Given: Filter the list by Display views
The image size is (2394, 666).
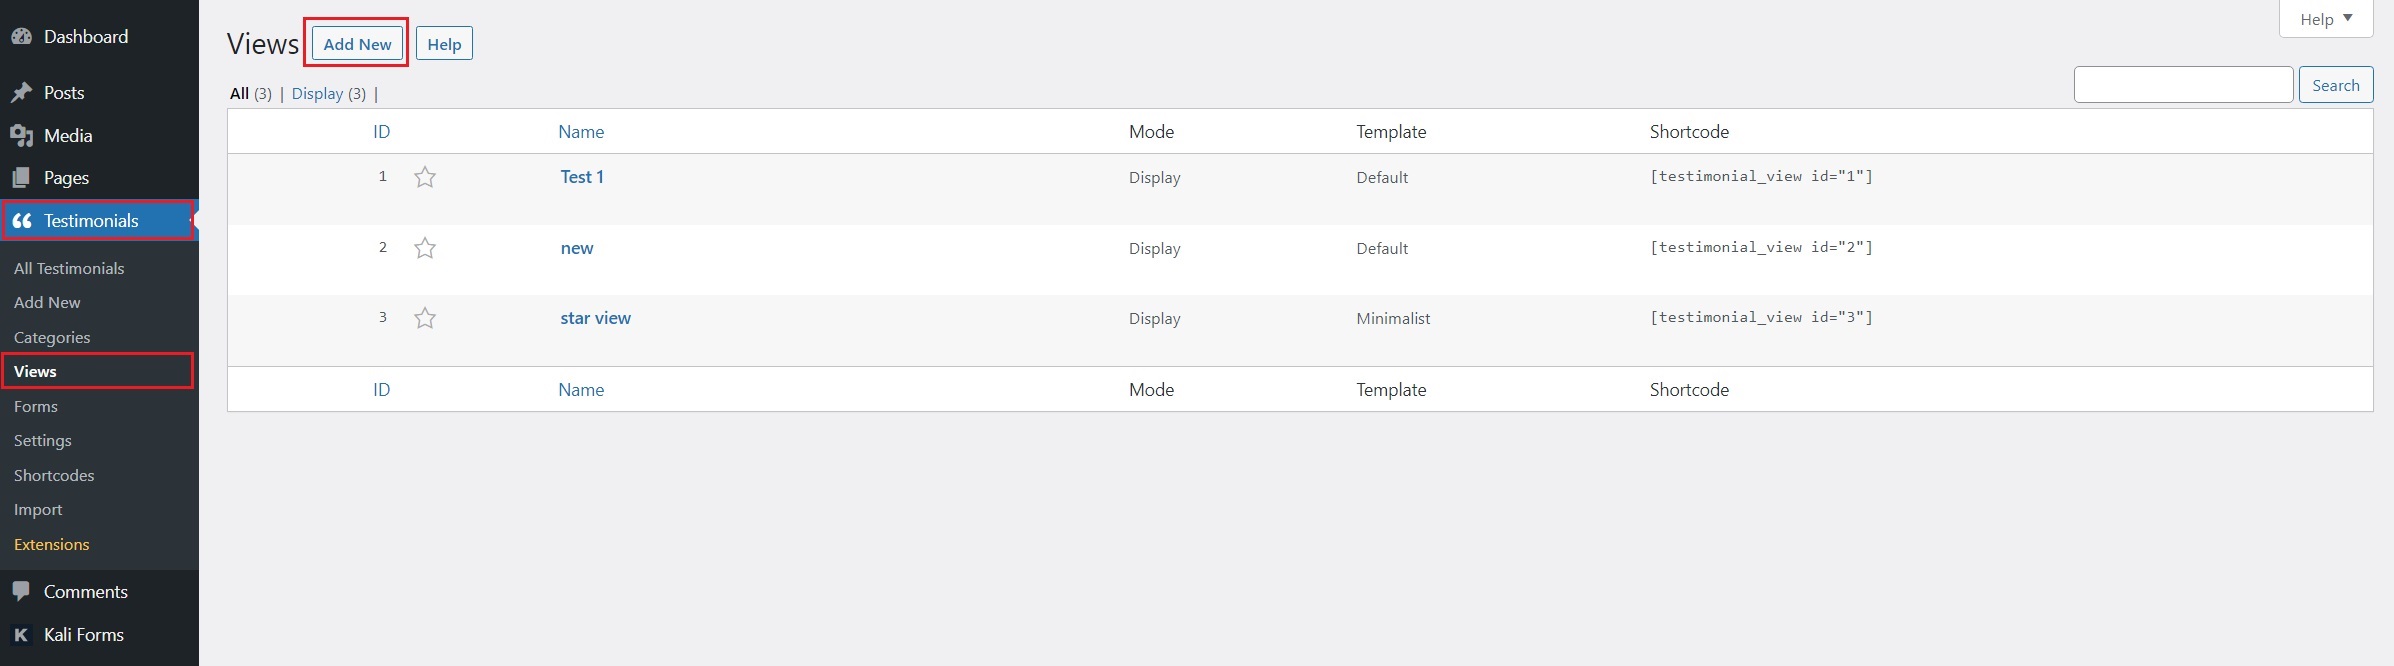Looking at the screenshot, I should (317, 93).
